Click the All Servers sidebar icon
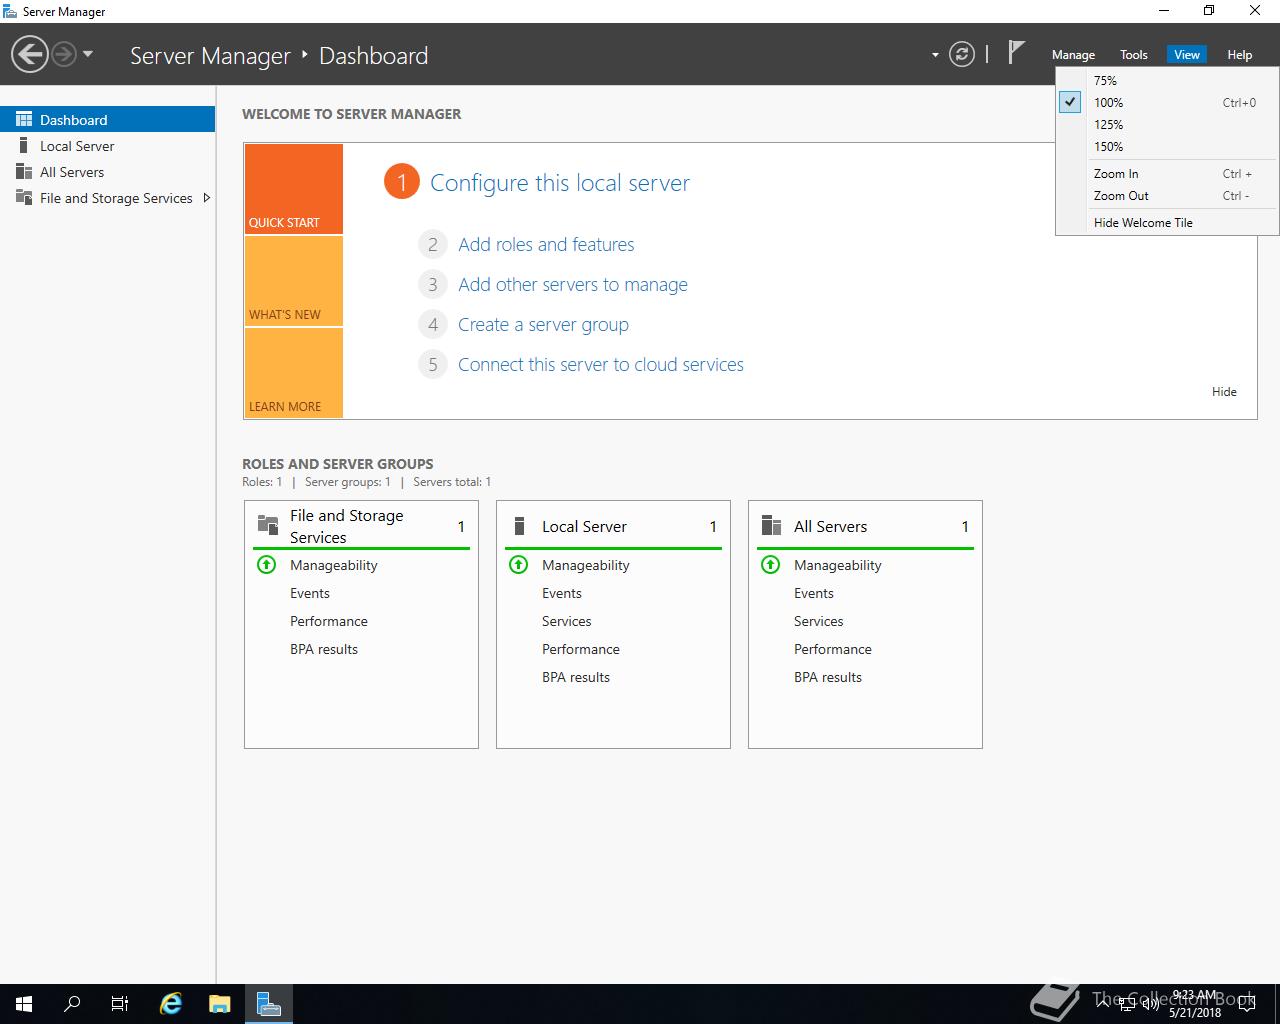This screenshot has width=1280, height=1024. click(x=24, y=171)
